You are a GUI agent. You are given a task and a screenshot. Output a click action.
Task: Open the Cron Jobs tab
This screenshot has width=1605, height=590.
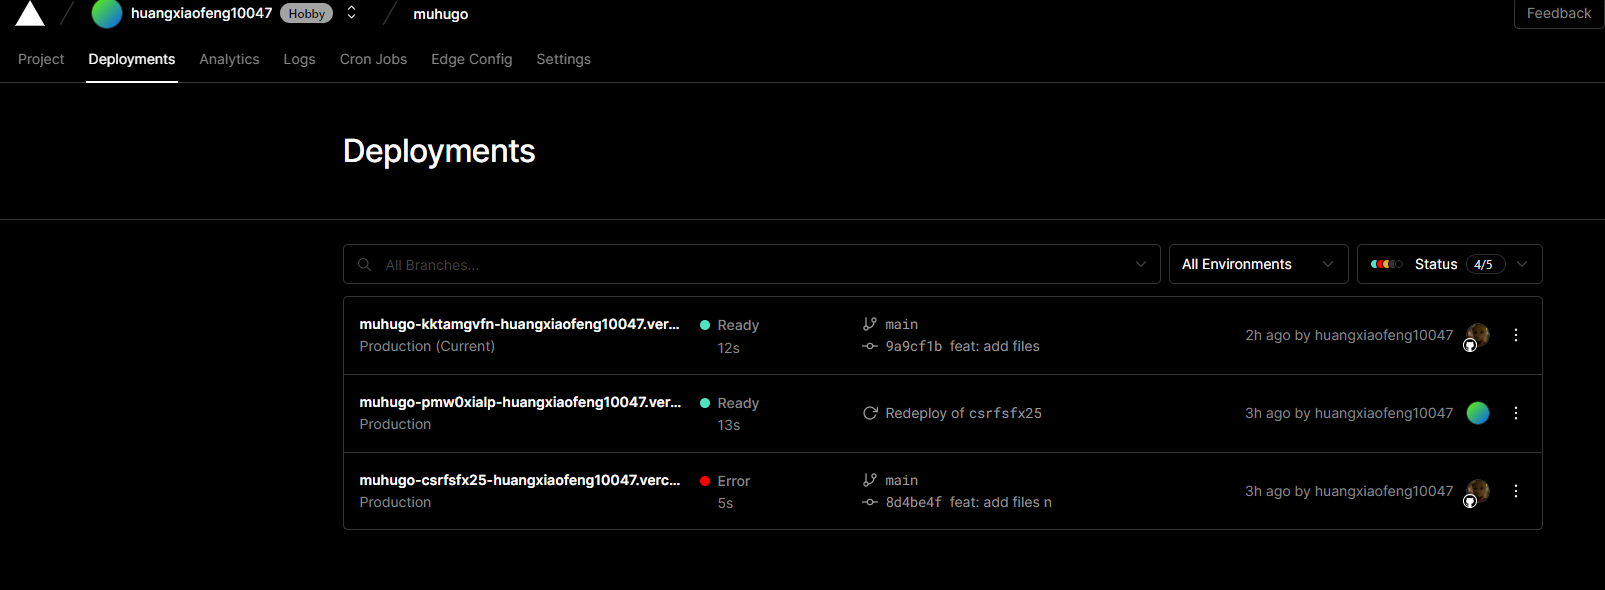point(373,59)
